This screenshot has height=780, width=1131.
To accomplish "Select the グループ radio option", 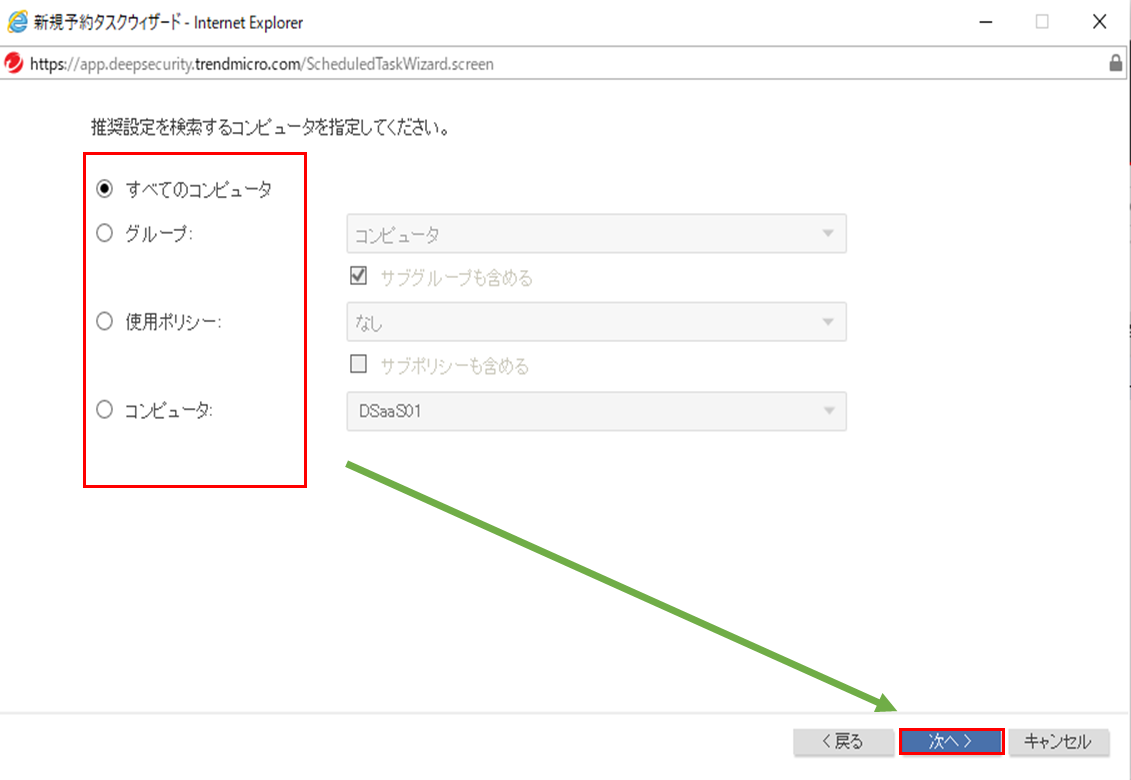I will point(105,233).
